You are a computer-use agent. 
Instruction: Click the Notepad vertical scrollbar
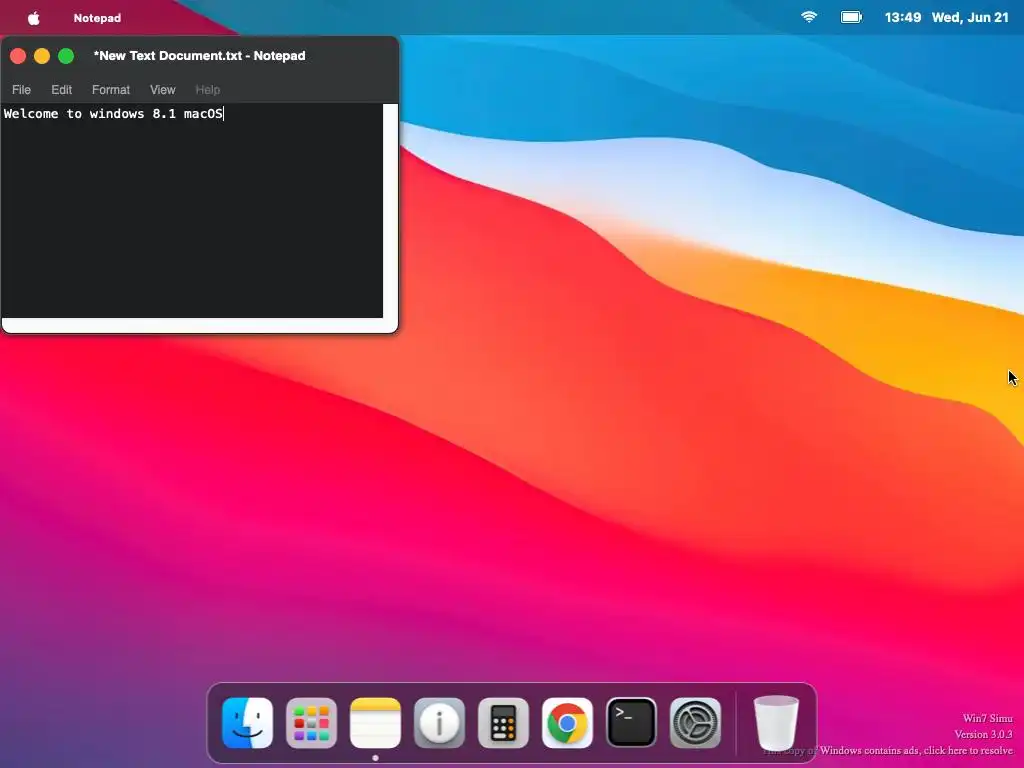[x=391, y=211]
